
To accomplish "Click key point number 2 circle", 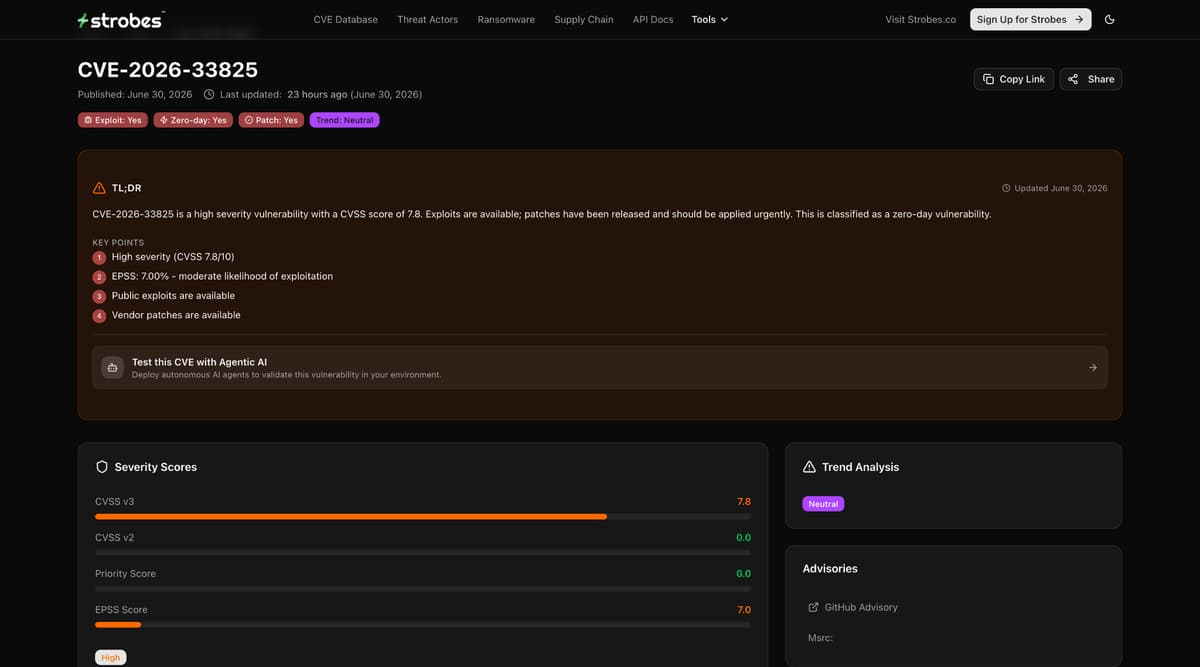I will tap(99, 277).
